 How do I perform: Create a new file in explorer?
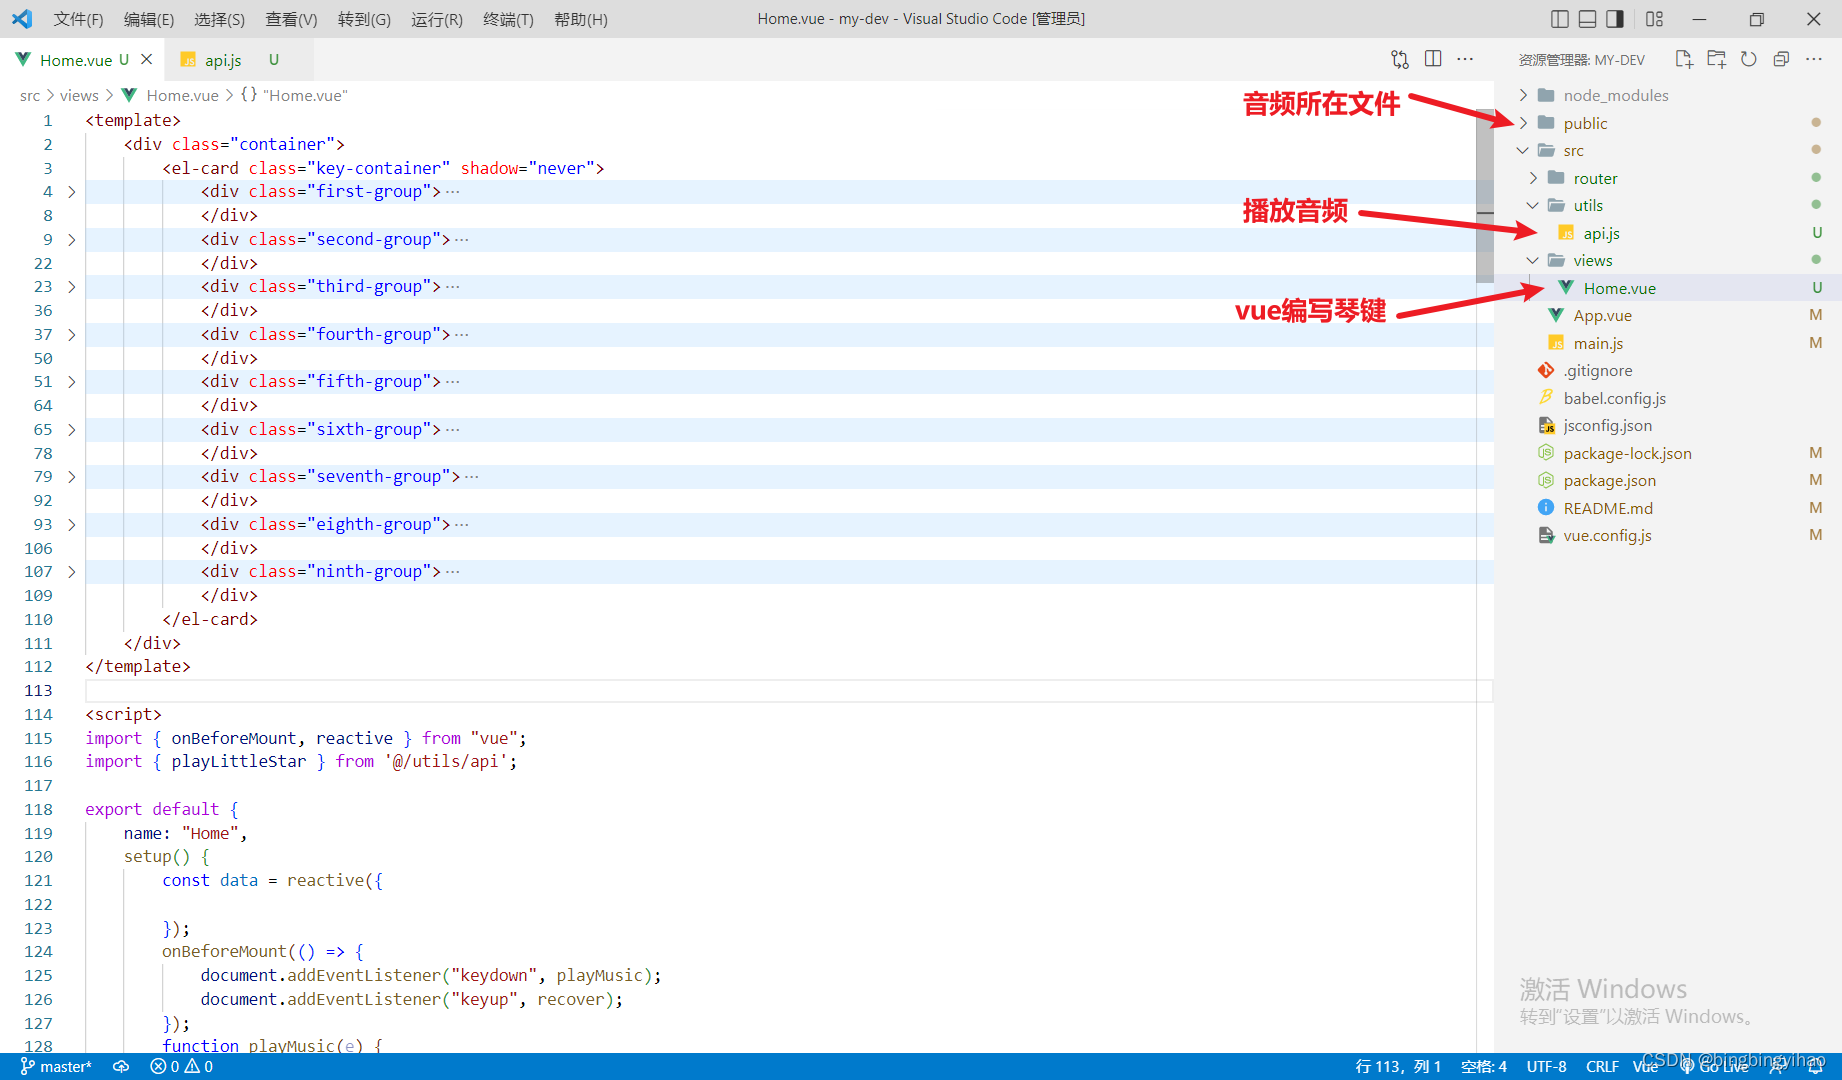point(1684,59)
